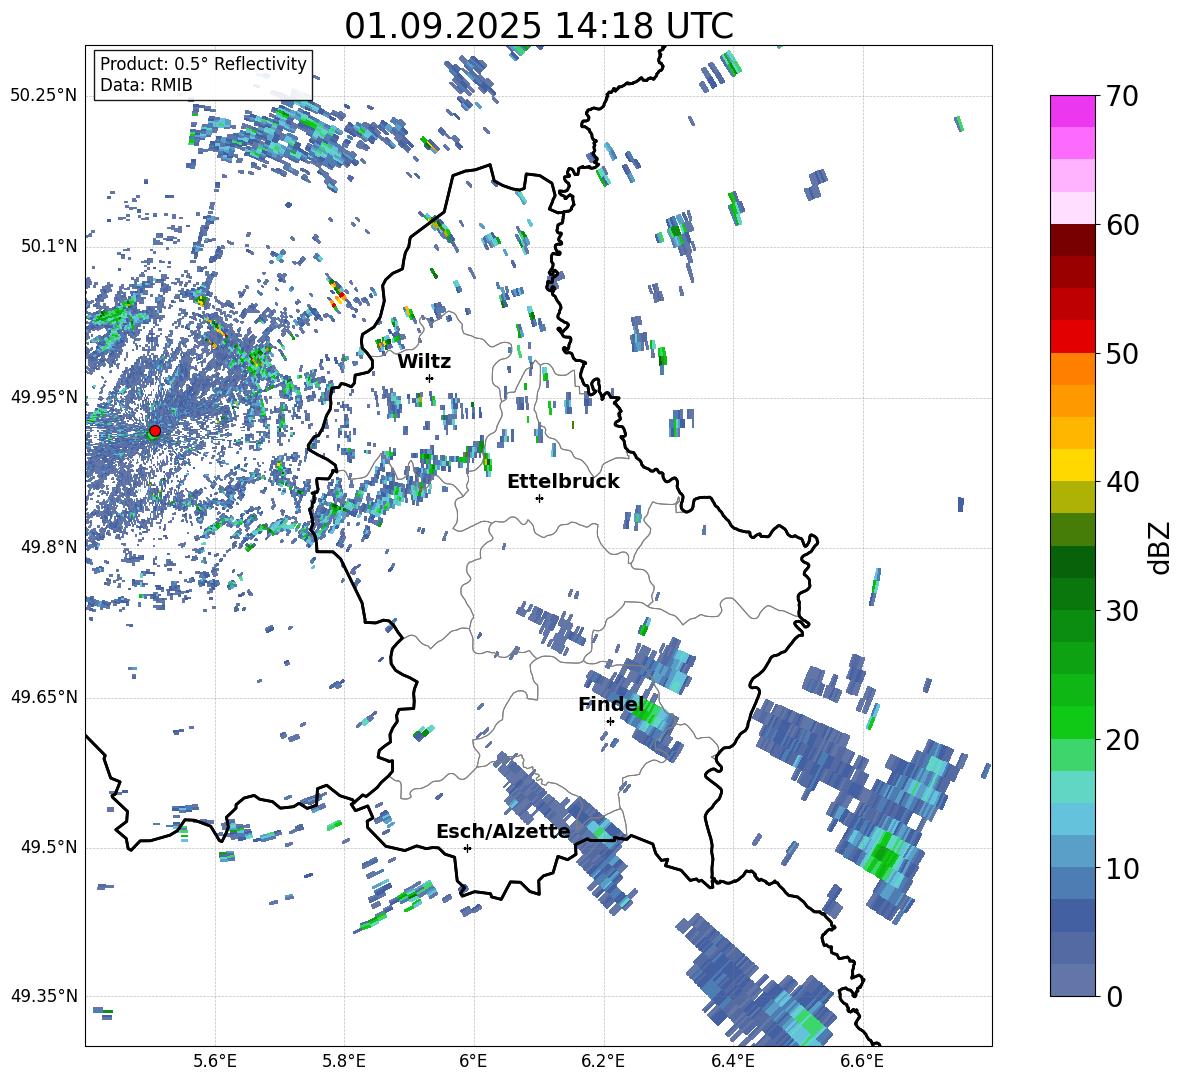Screen dimensions: 1184x1081
Task: Click the colorbar 20 tick label
Action: coord(1122,739)
